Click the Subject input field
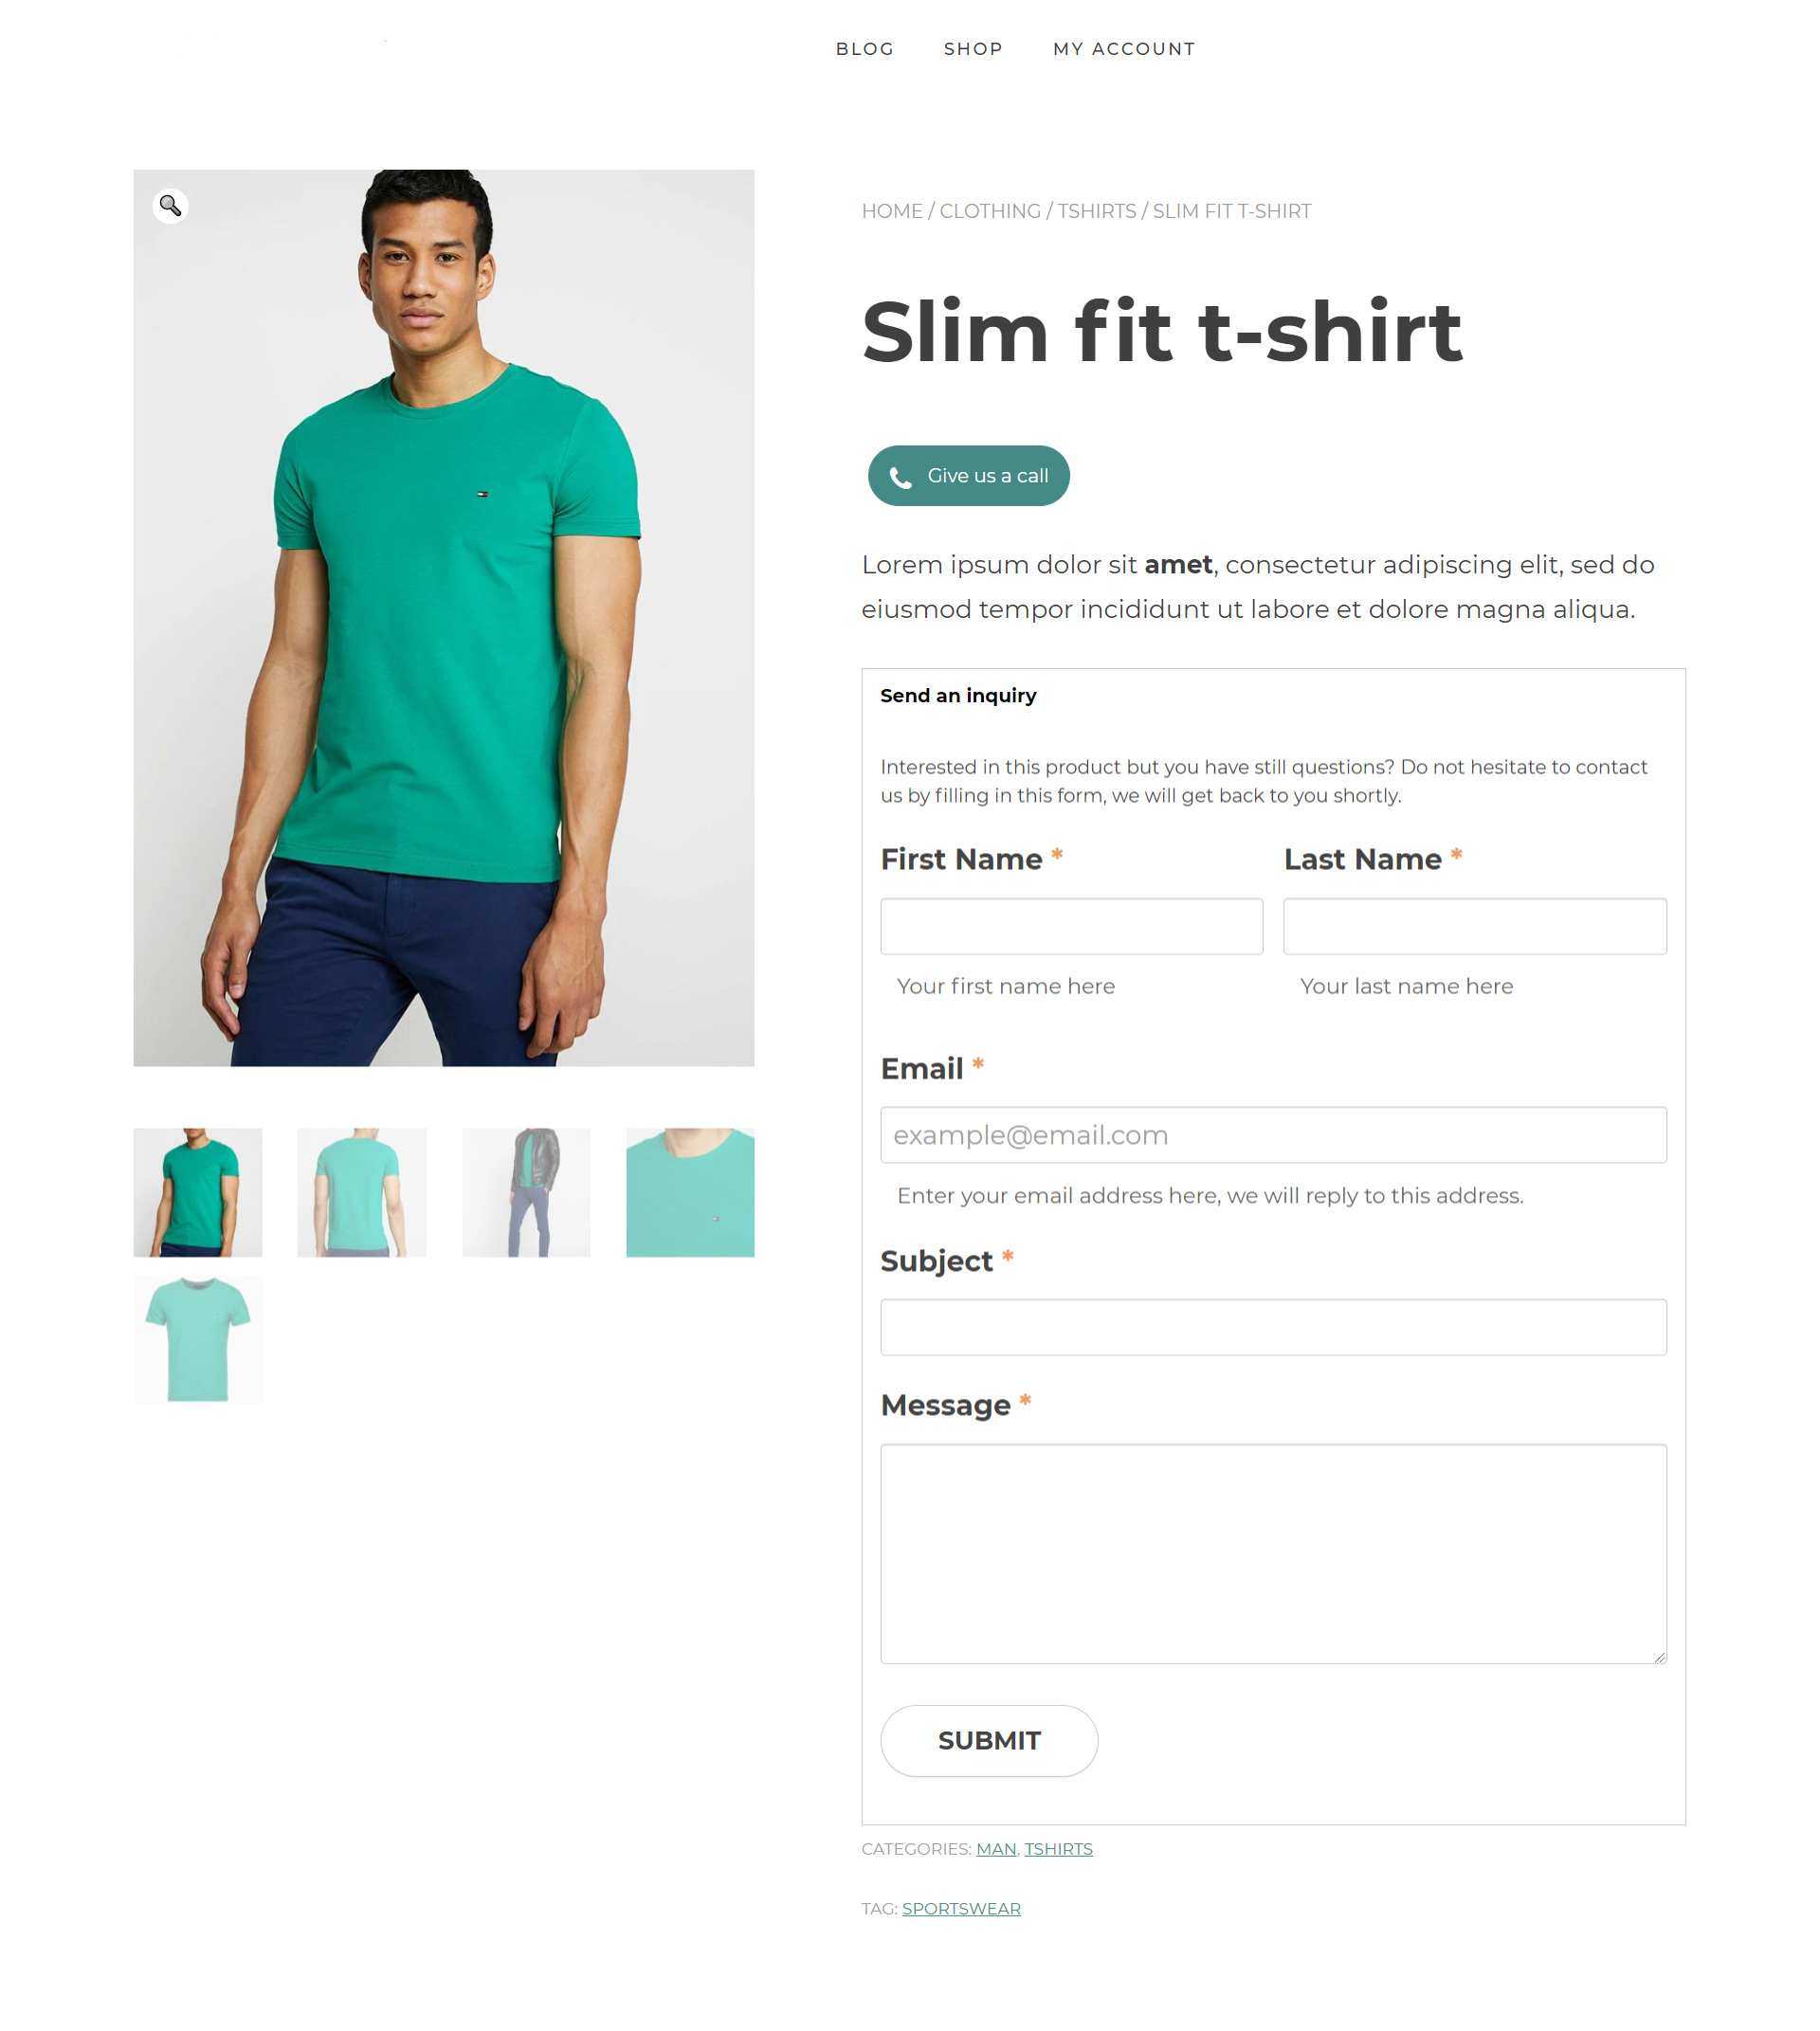 tap(1273, 1327)
